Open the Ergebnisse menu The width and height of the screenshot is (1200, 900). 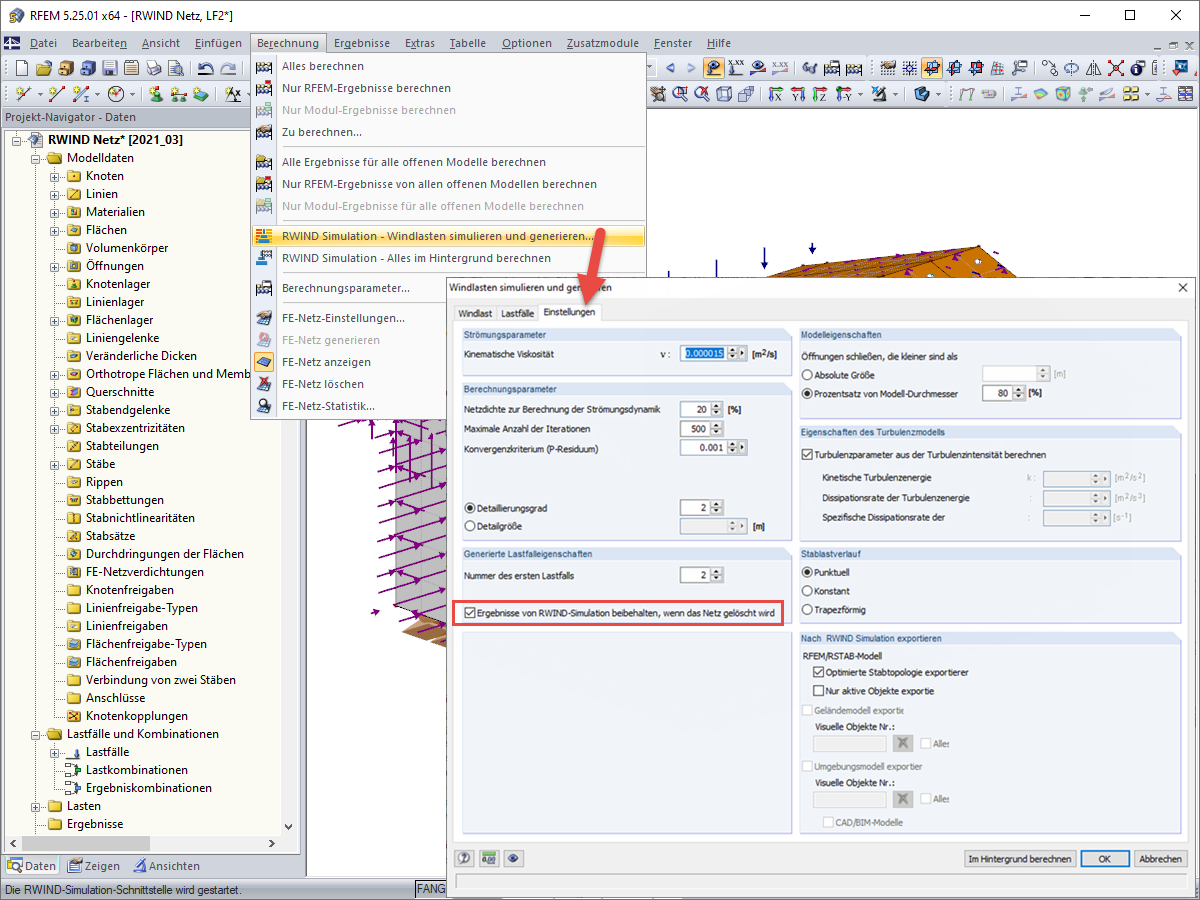point(362,43)
